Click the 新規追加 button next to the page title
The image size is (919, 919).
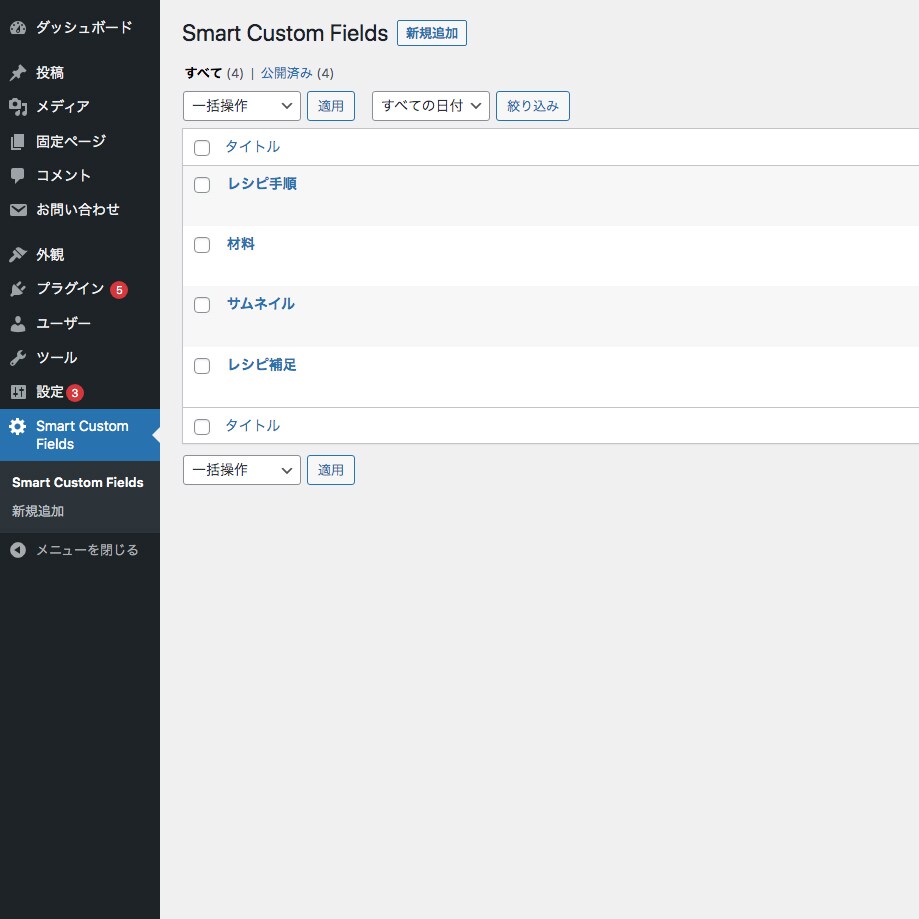pos(432,33)
